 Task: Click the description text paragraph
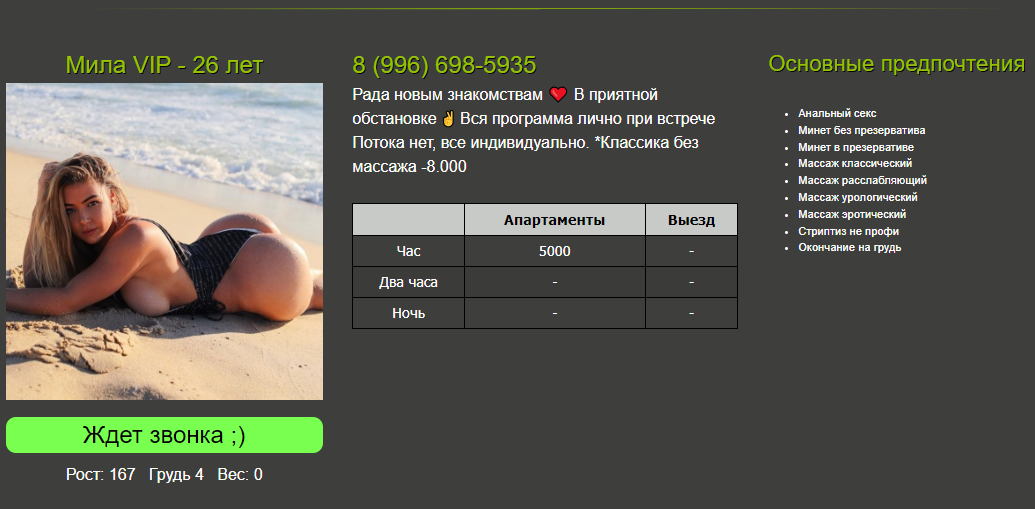[x=535, y=131]
